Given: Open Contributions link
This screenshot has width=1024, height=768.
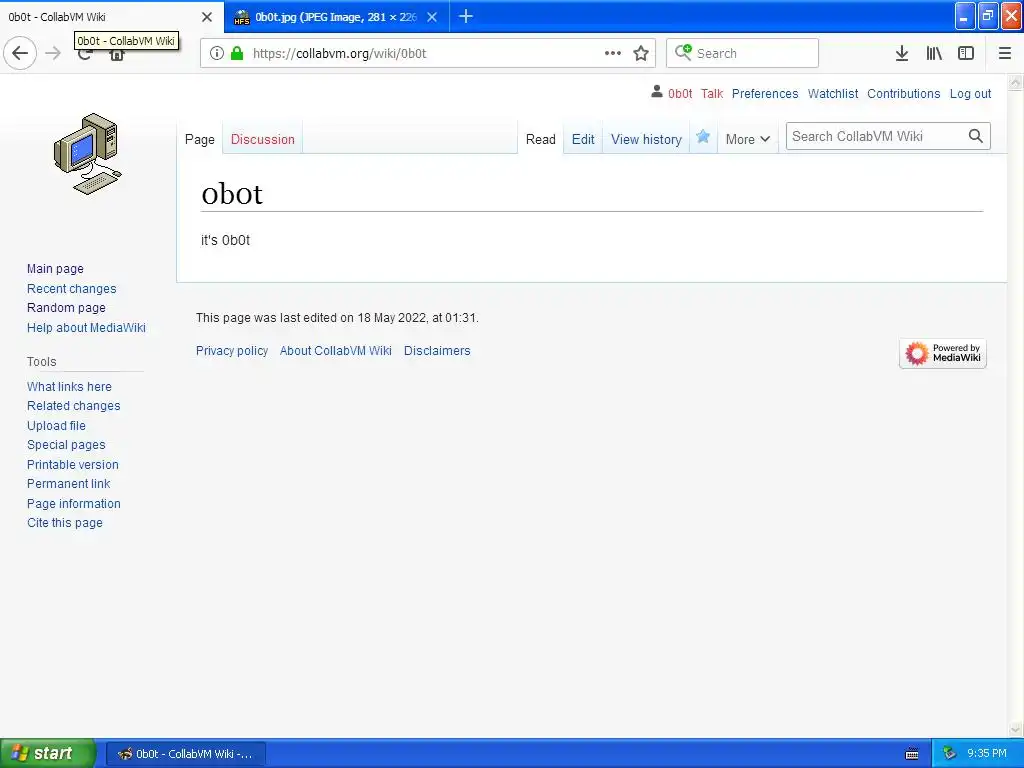Looking at the screenshot, I should pyautogui.click(x=903, y=93).
